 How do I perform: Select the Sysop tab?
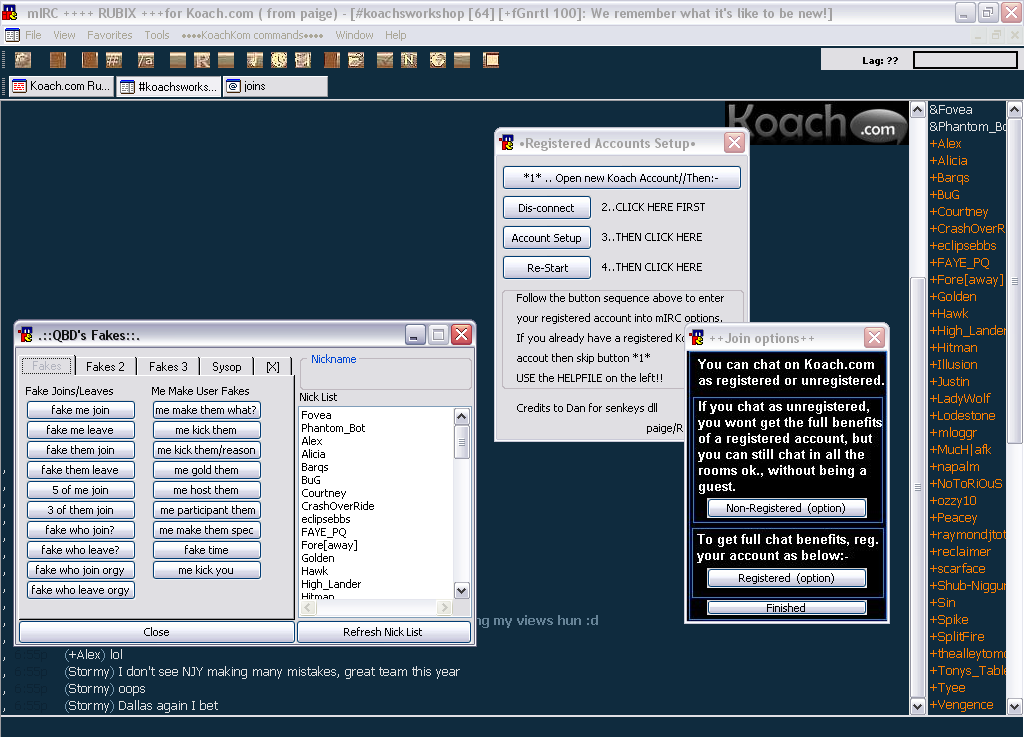[x=227, y=367]
